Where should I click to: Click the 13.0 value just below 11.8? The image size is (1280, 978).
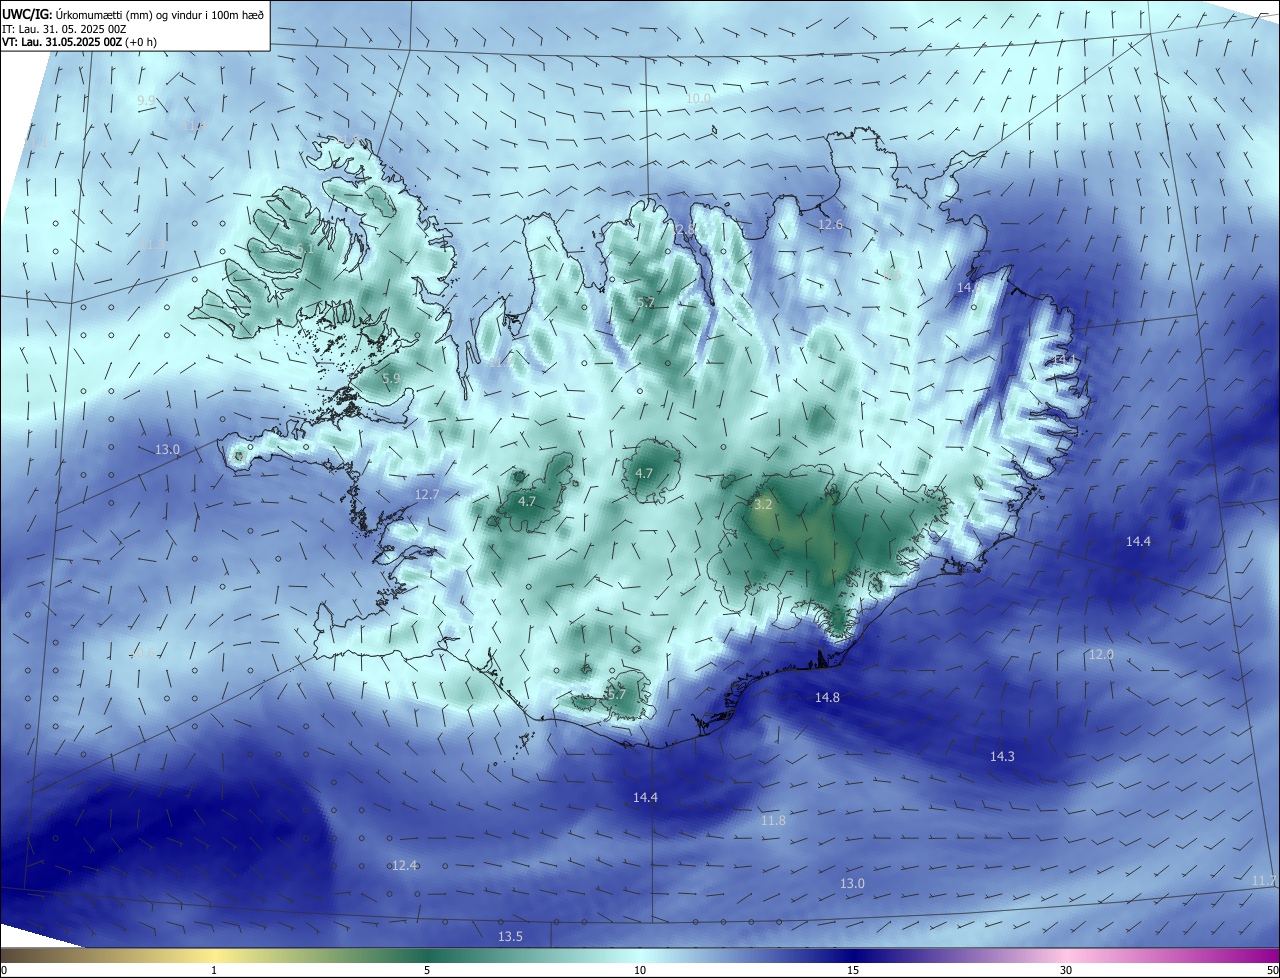(x=852, y=884)
